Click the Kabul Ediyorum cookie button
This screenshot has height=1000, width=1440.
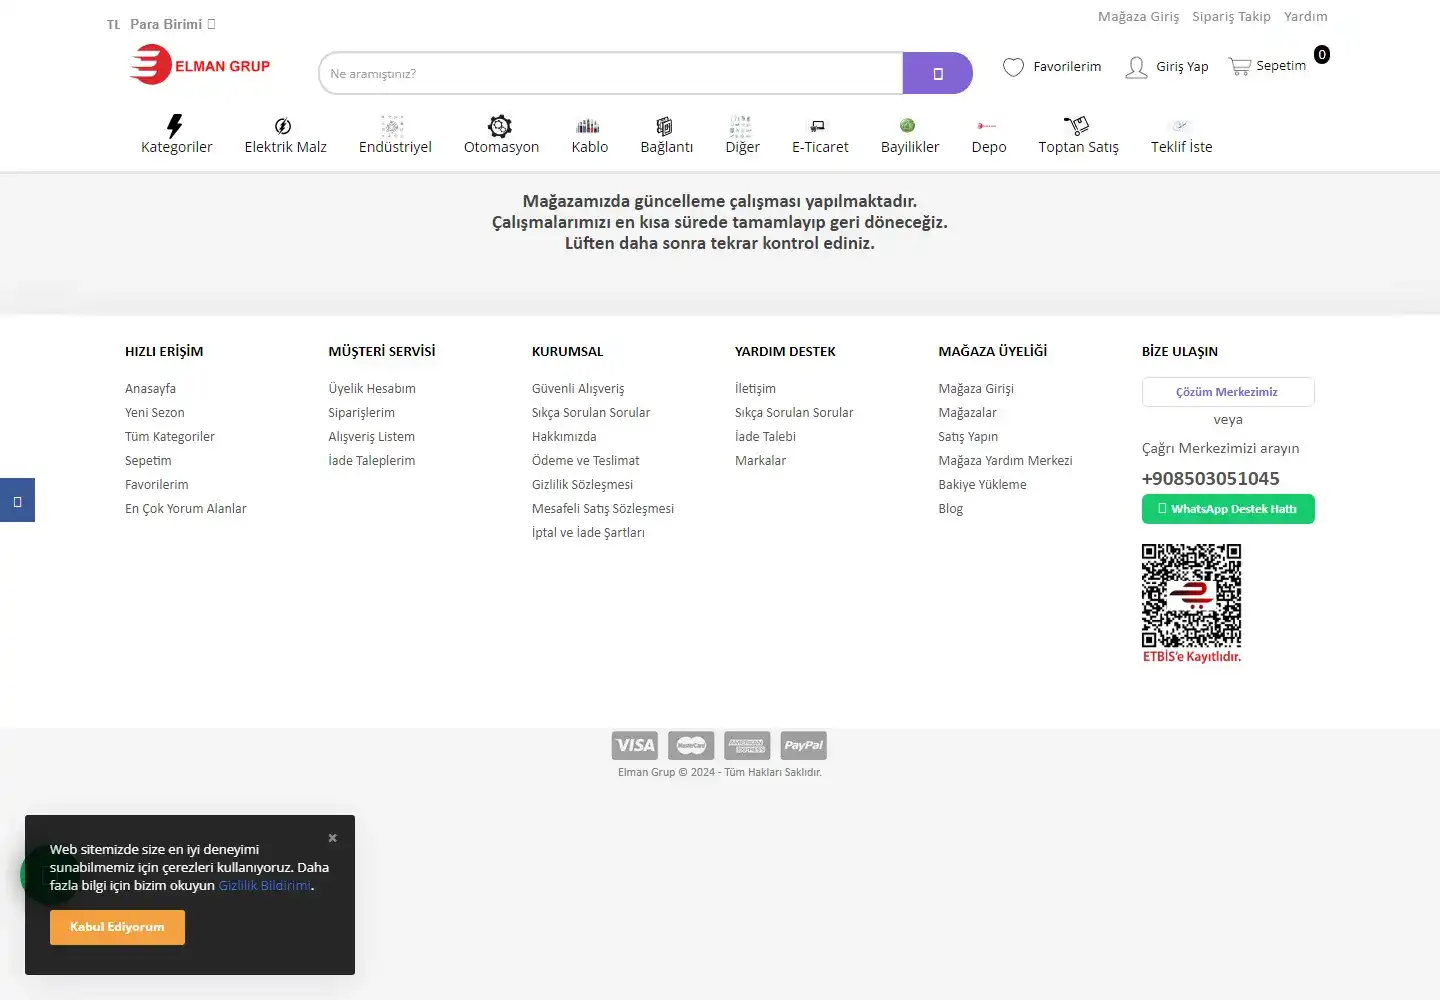pos(117,927)
